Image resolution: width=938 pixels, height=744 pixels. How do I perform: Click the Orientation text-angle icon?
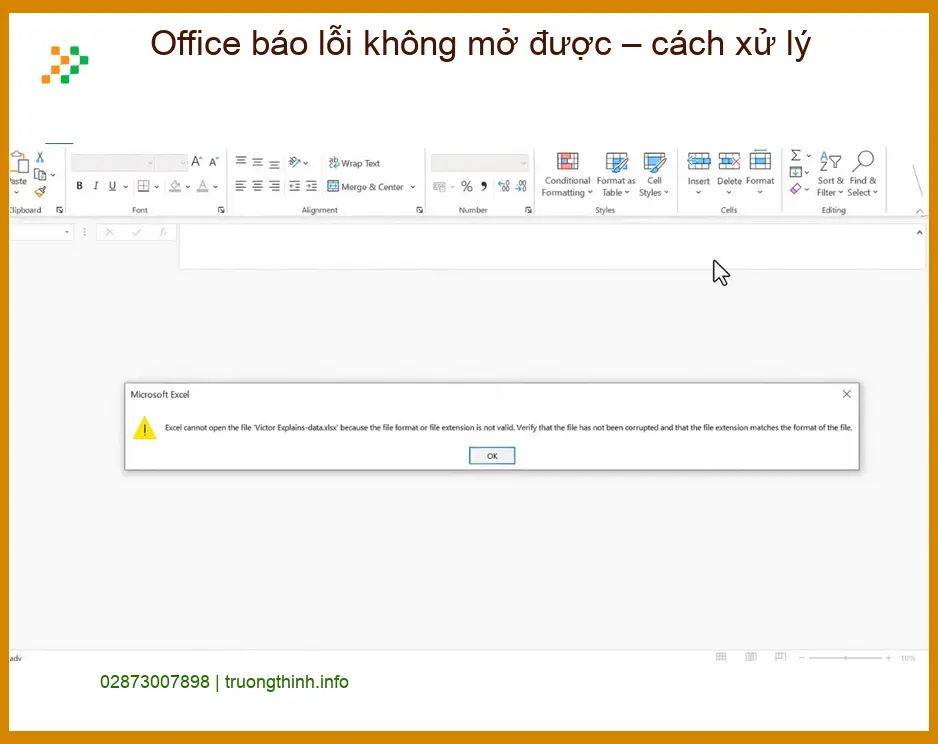pyautogui.click(x=295, y=162)
